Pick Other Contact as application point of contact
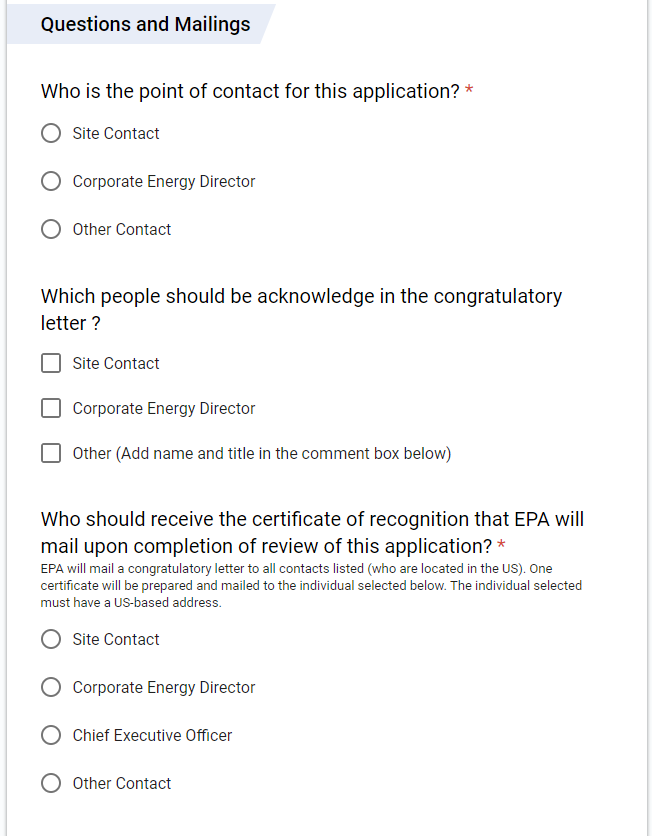 [51, 230]
